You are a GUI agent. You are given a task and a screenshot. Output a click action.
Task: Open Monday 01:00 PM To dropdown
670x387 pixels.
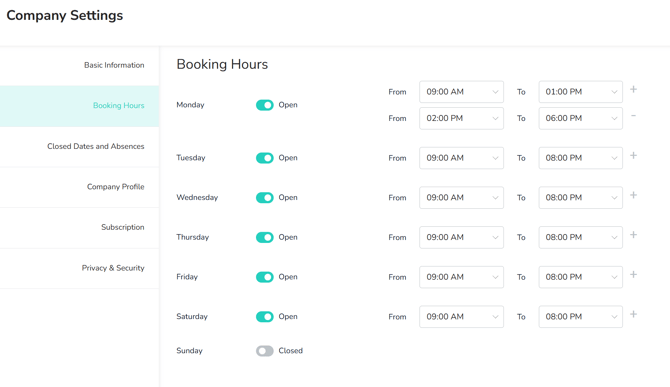point(580,92)
